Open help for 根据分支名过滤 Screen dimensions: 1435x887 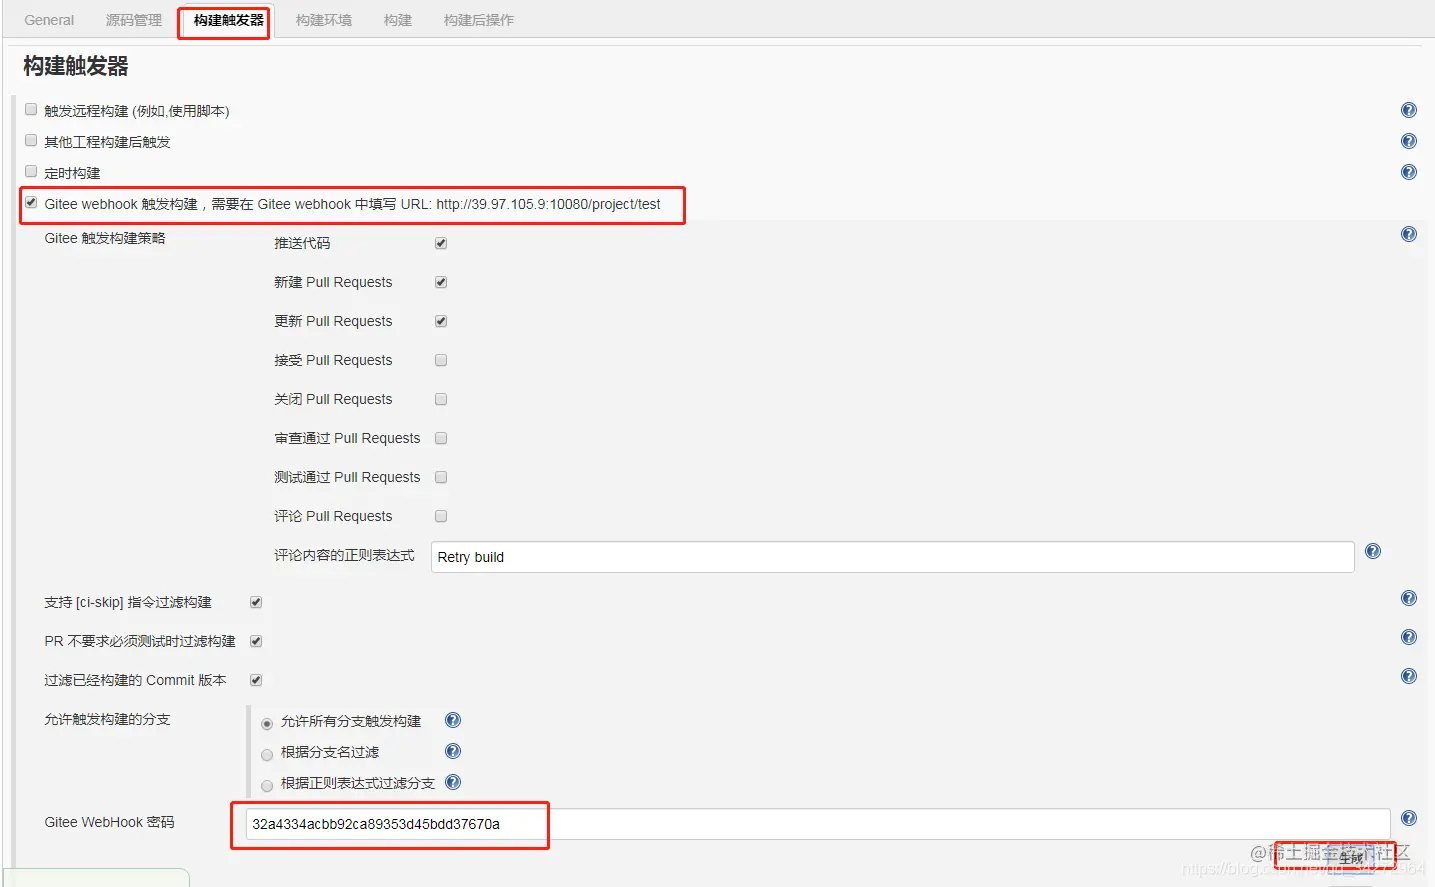click(x=452, y=751)
